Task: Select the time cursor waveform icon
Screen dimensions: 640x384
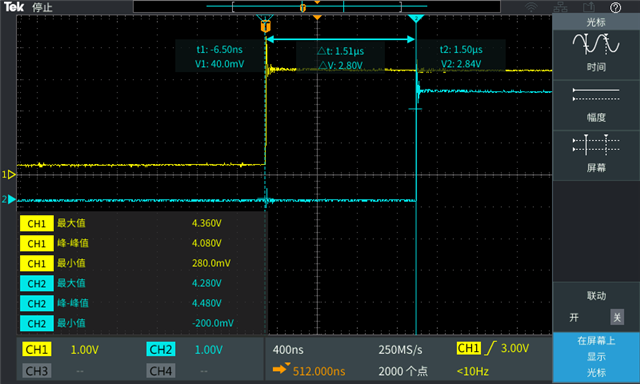Action: (596, 44)
